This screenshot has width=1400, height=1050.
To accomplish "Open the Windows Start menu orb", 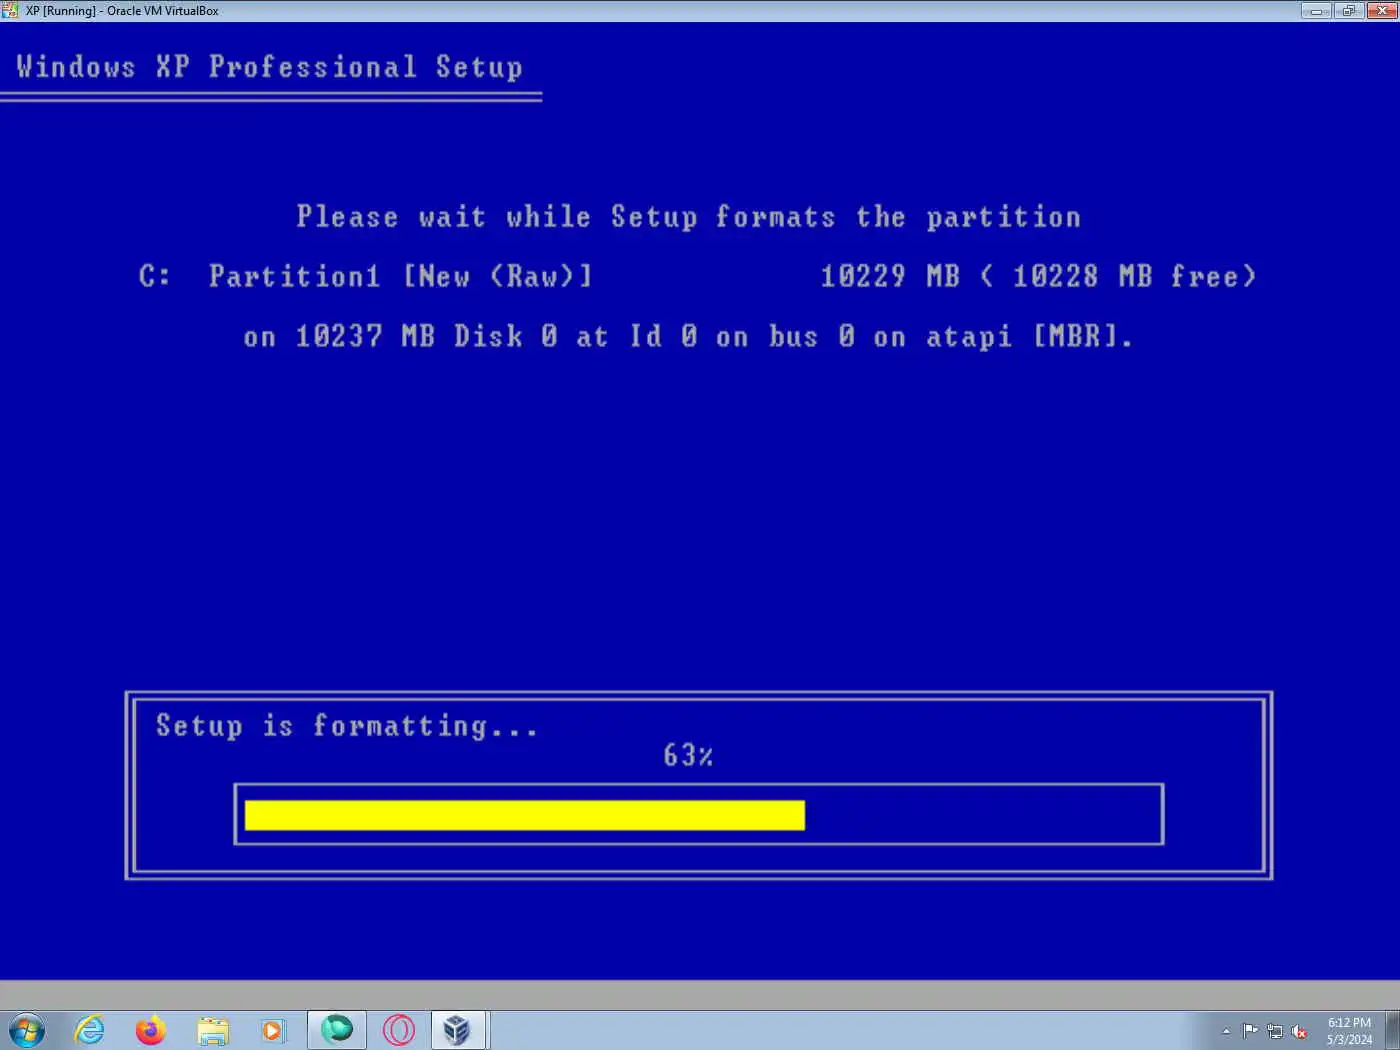I will (26, 1029).
